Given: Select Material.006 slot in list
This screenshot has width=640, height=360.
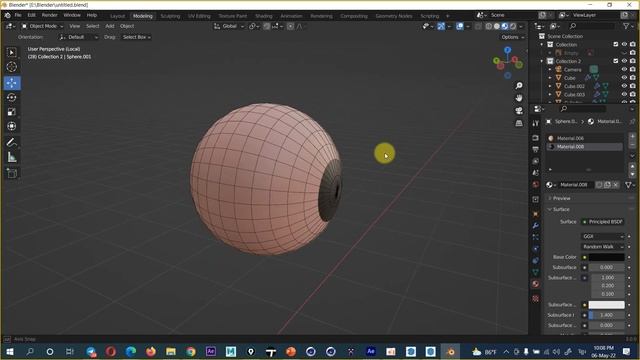Looking at the screenshot, I should pyautogui.click(x=585, y=138).
